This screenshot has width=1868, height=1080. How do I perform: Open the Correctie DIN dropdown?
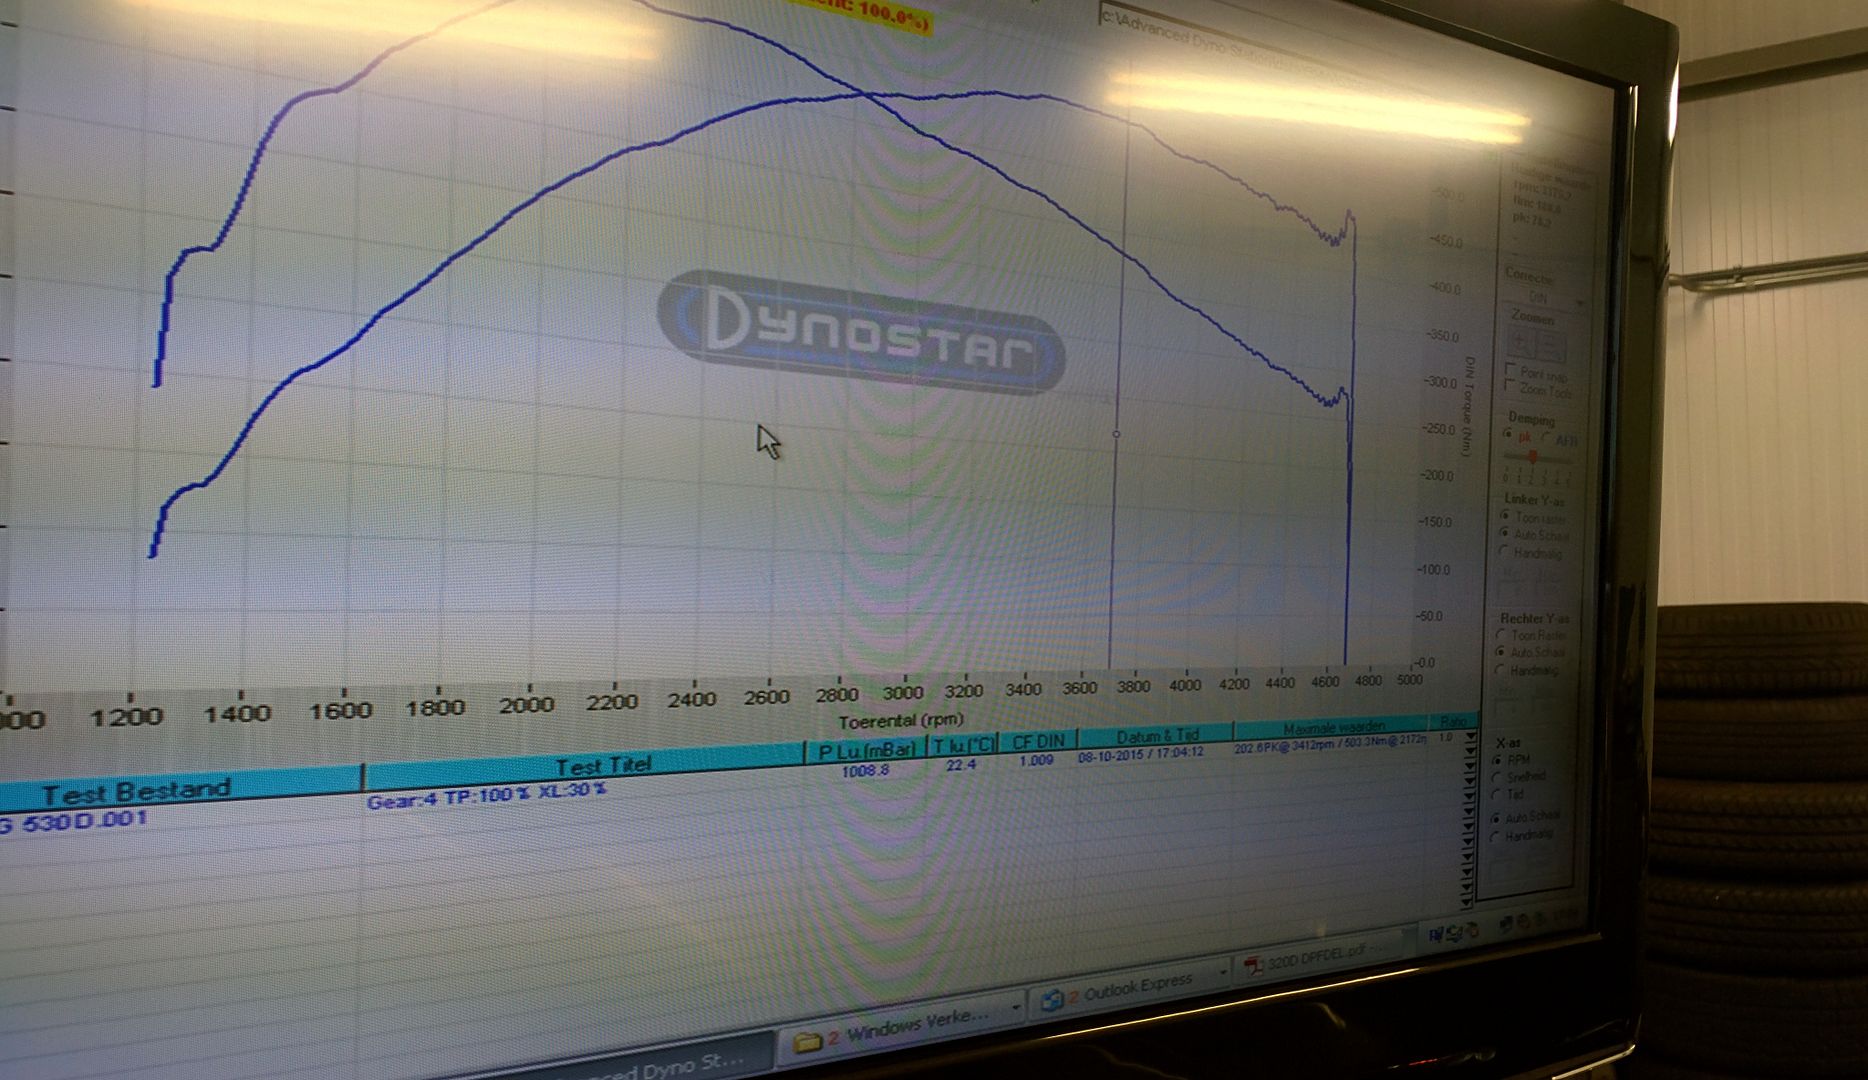pyautogui.click(x=1579, y=301)
